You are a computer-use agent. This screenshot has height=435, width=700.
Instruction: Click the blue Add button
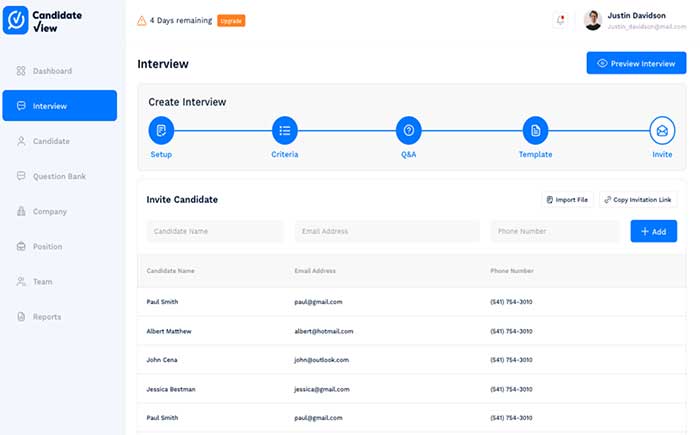654,231
